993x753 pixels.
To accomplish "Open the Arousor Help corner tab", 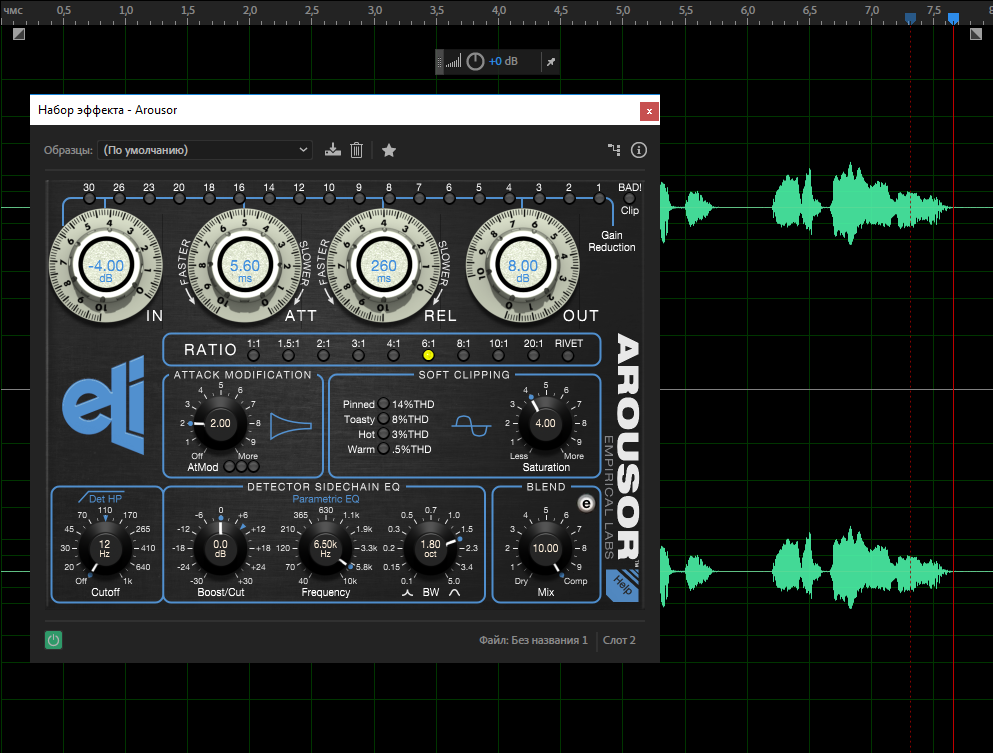I will 623,586.
